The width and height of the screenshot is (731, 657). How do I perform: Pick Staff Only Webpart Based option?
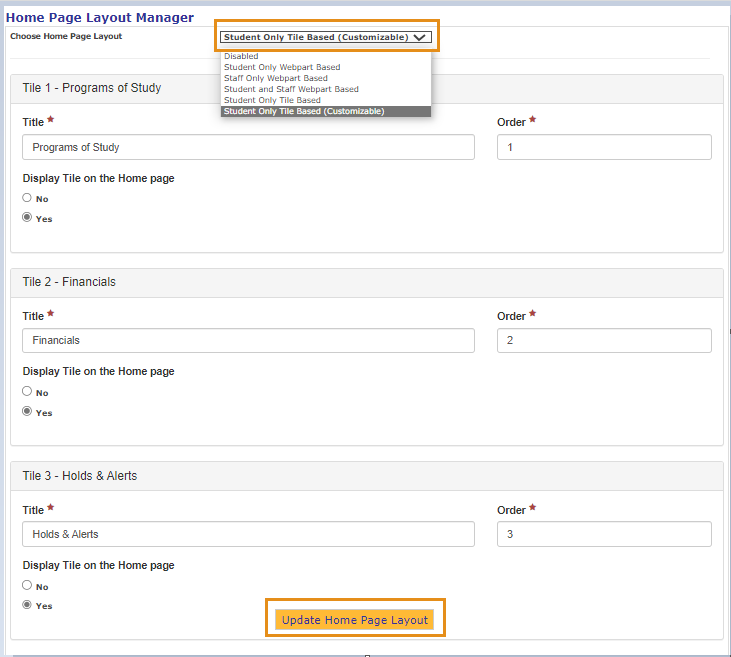coord(275,78)
